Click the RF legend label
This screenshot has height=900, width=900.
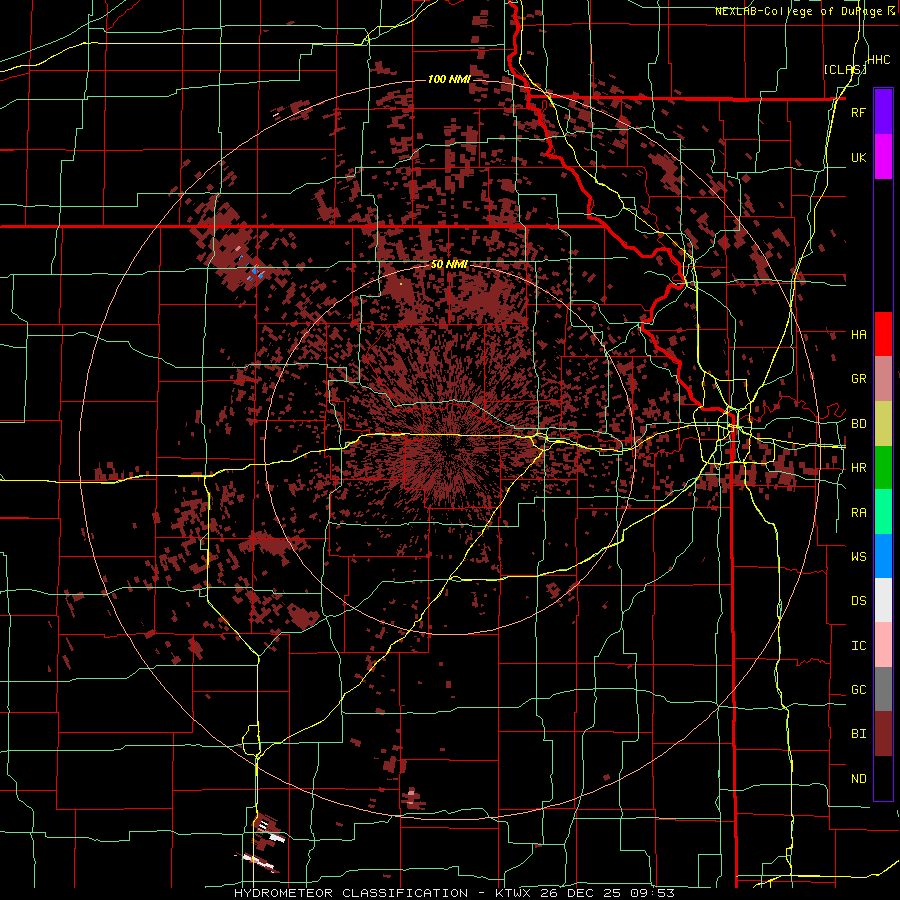click(x=858, y=112)
